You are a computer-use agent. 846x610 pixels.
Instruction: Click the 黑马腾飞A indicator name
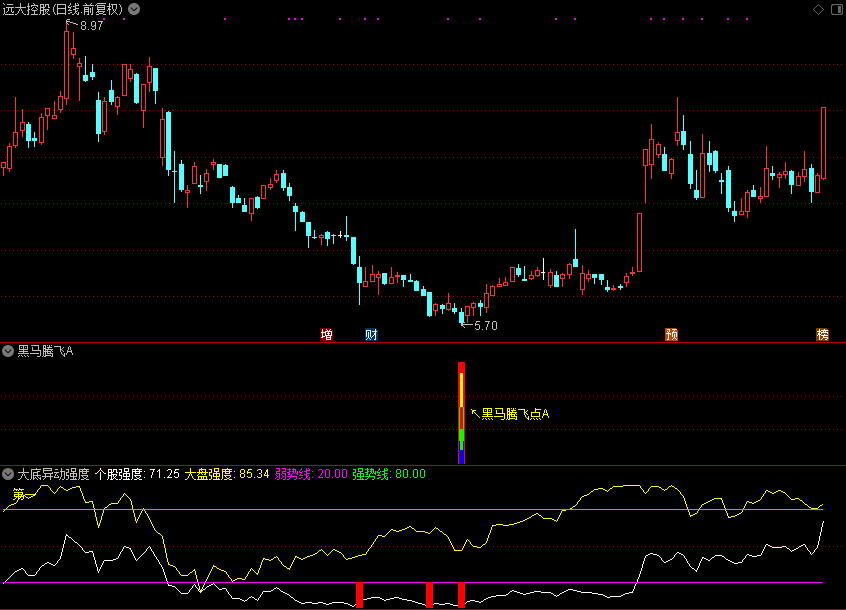pos(45,351)
